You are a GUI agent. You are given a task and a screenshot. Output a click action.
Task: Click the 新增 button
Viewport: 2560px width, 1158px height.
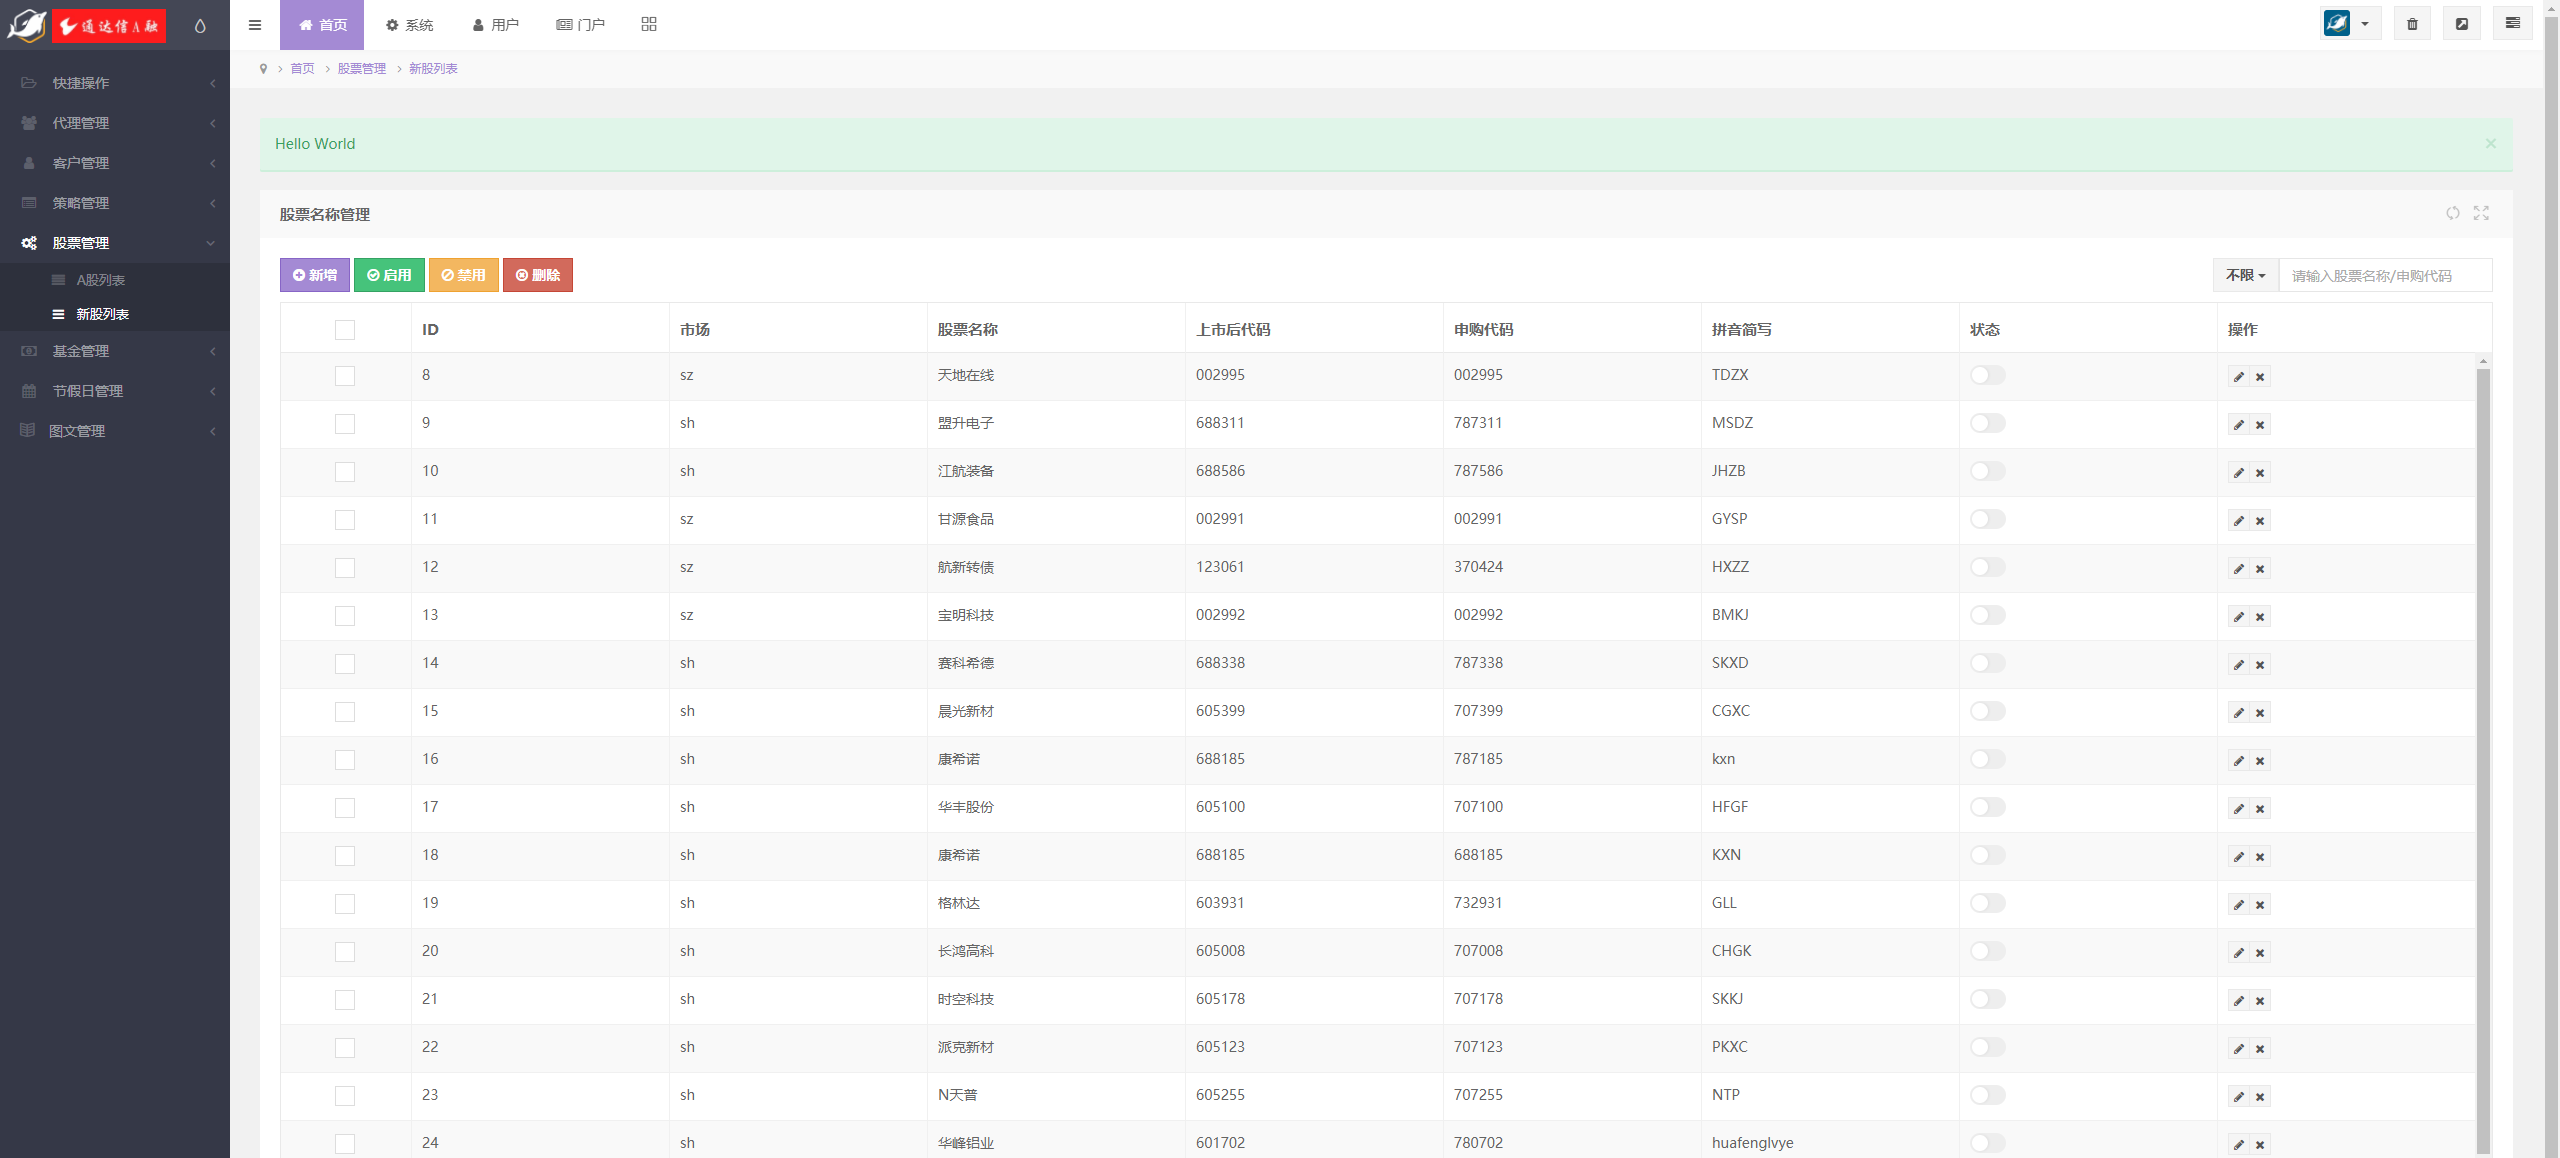coord(315,275)
